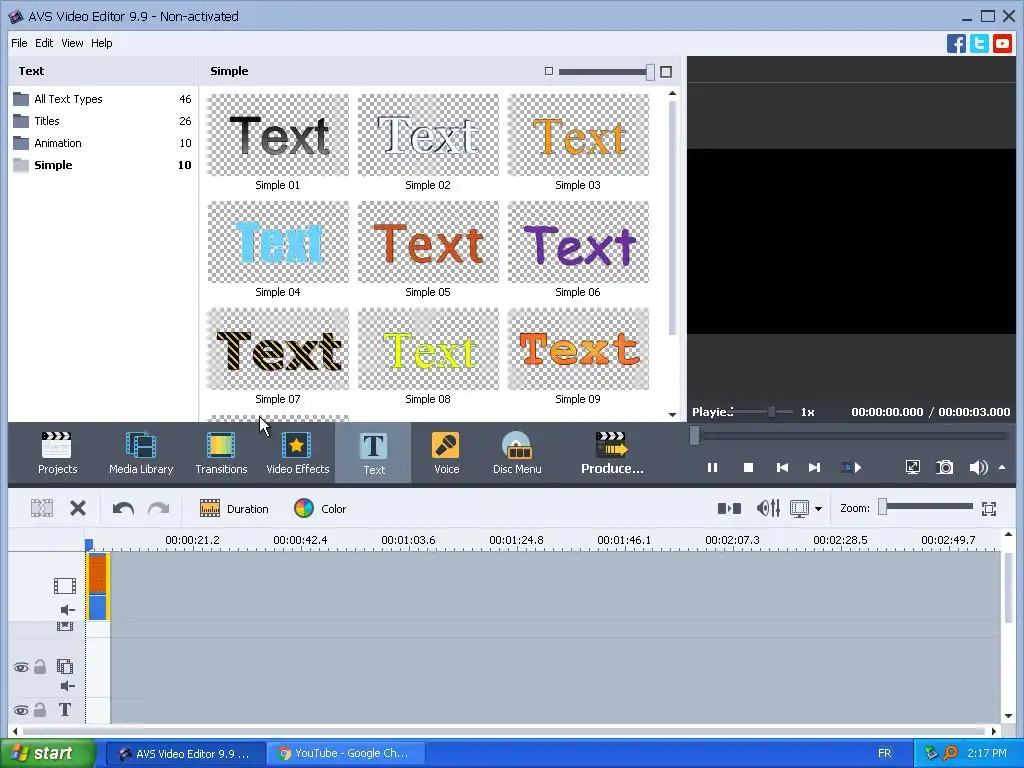Select the All Text Types folder
Image resolution: width=1024 pixels, height=768 pixels.
103,99
